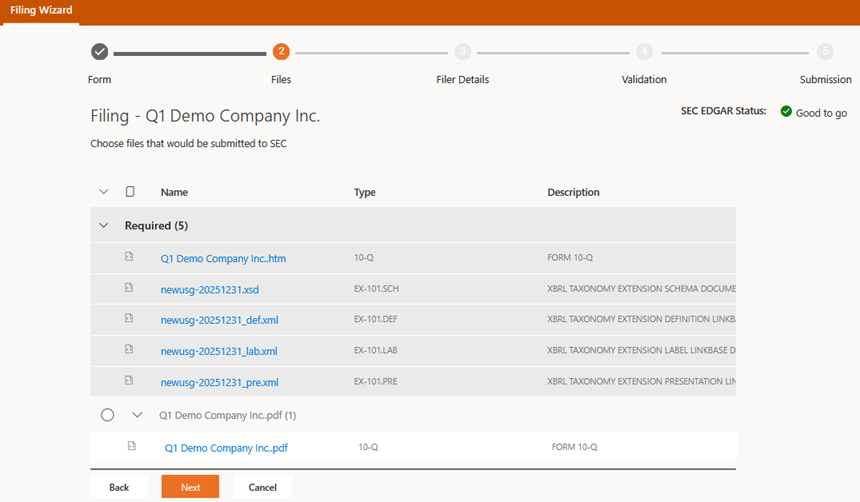
Task: Click the Back button
Action: coord(119,487)
